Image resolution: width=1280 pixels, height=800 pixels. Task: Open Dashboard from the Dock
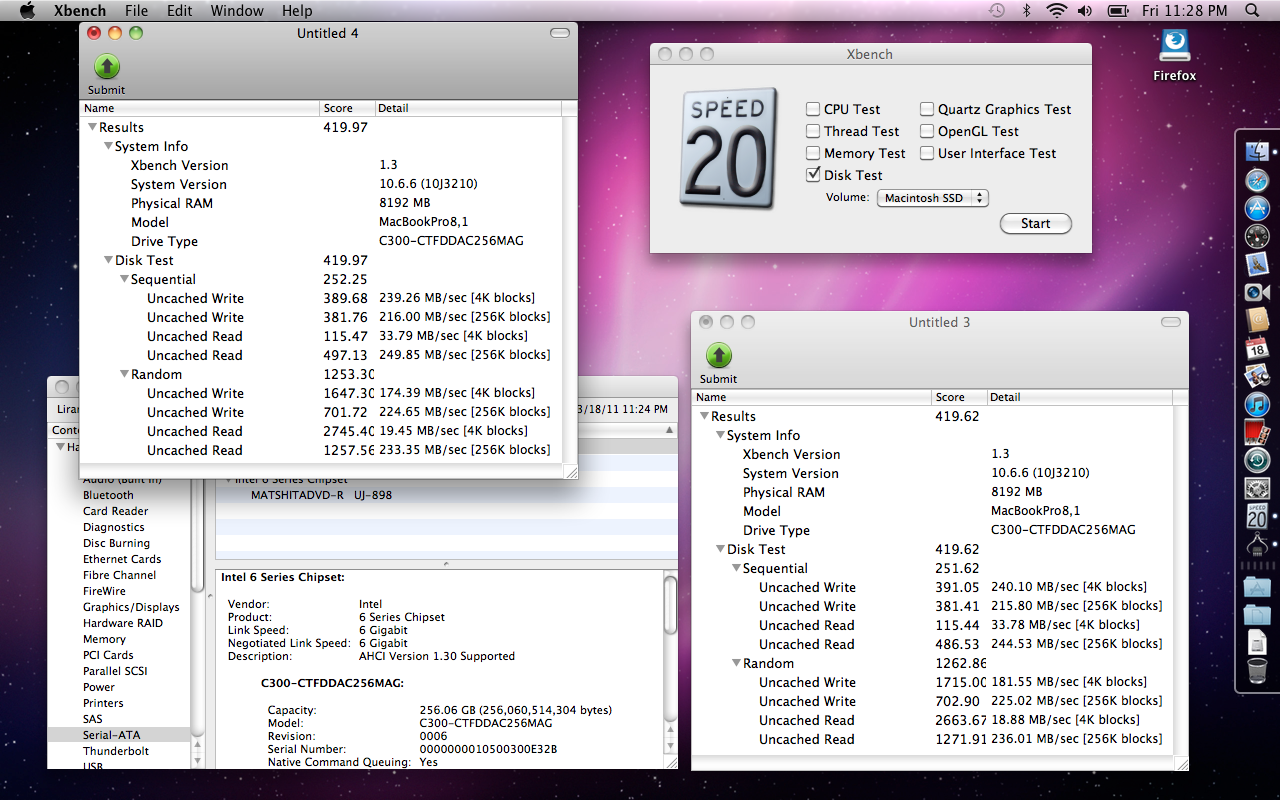[x=1257, y=236]
